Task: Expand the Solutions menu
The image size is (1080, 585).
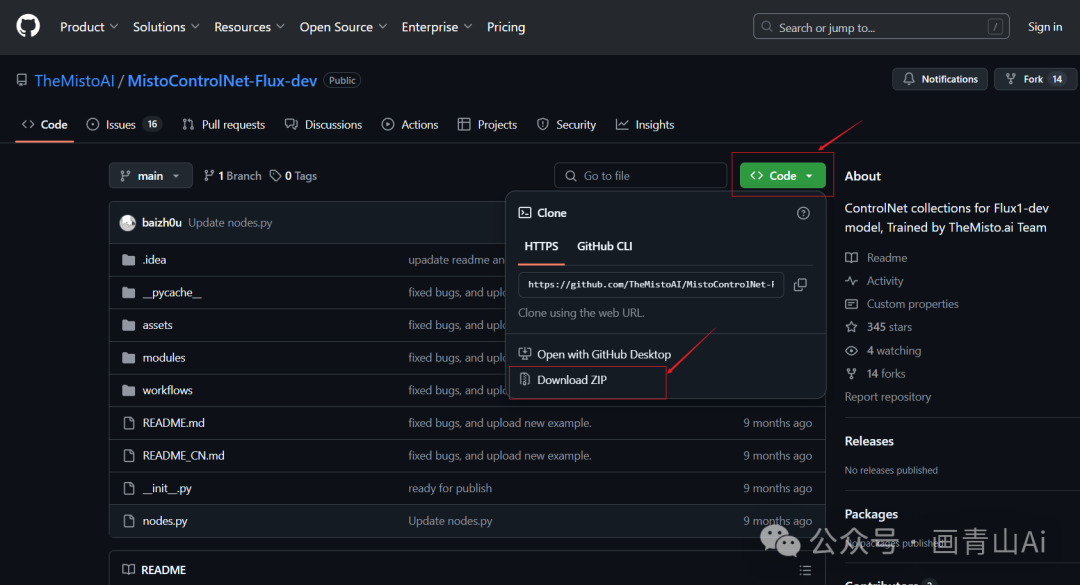Action: (x=166, y=27)
